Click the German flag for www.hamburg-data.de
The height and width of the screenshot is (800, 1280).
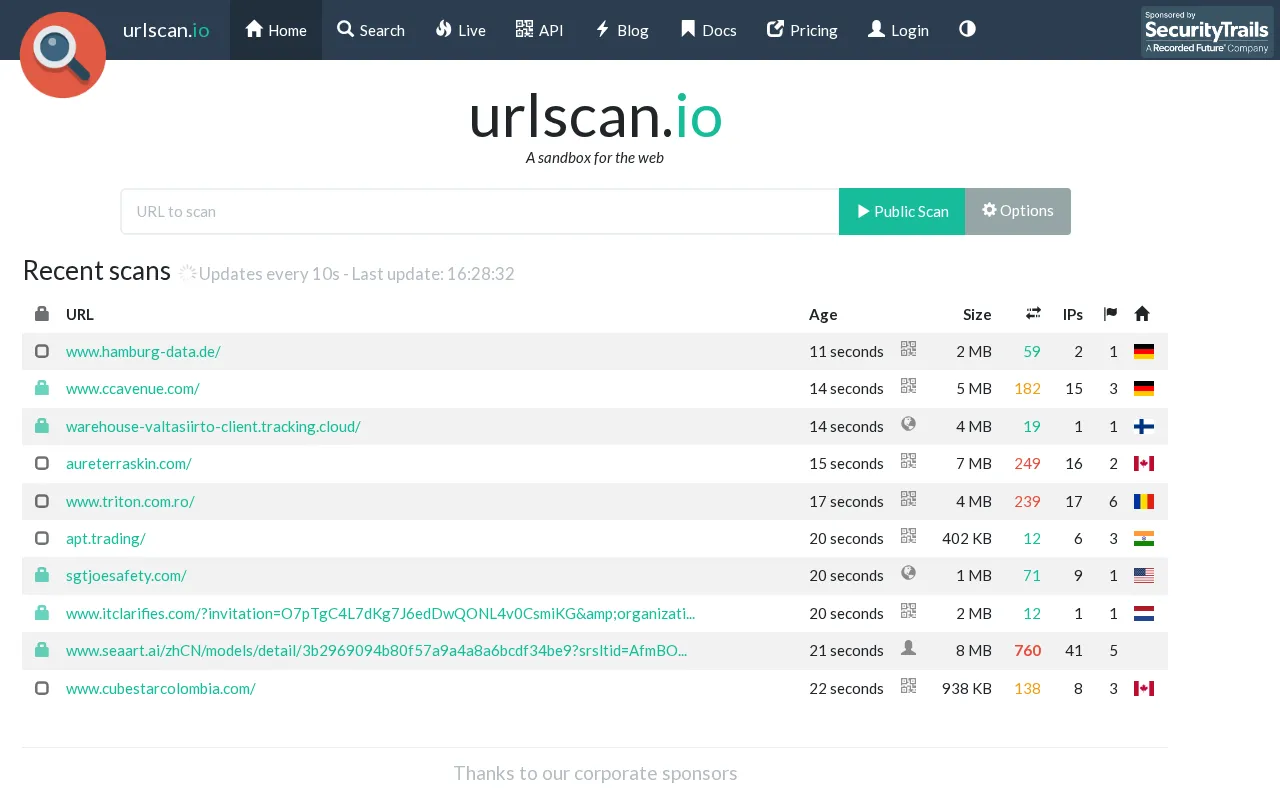tap(1144, 351)
